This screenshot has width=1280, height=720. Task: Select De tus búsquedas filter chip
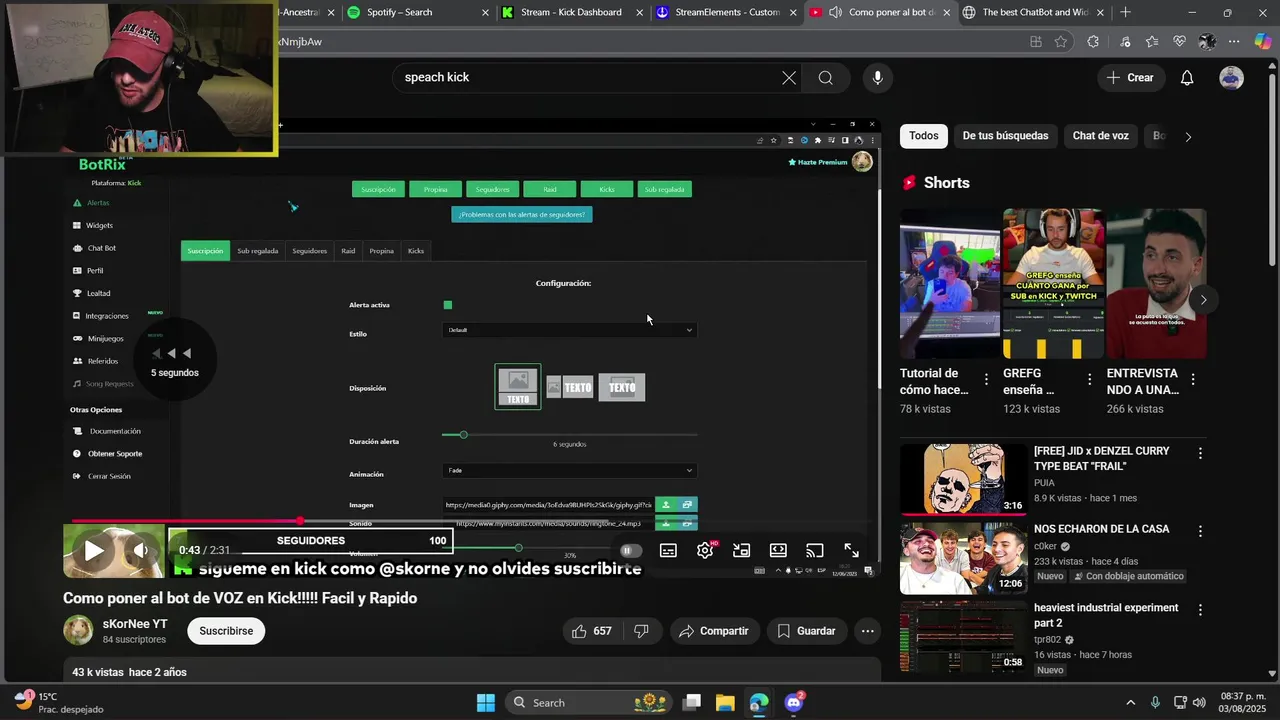(1005, 136)
